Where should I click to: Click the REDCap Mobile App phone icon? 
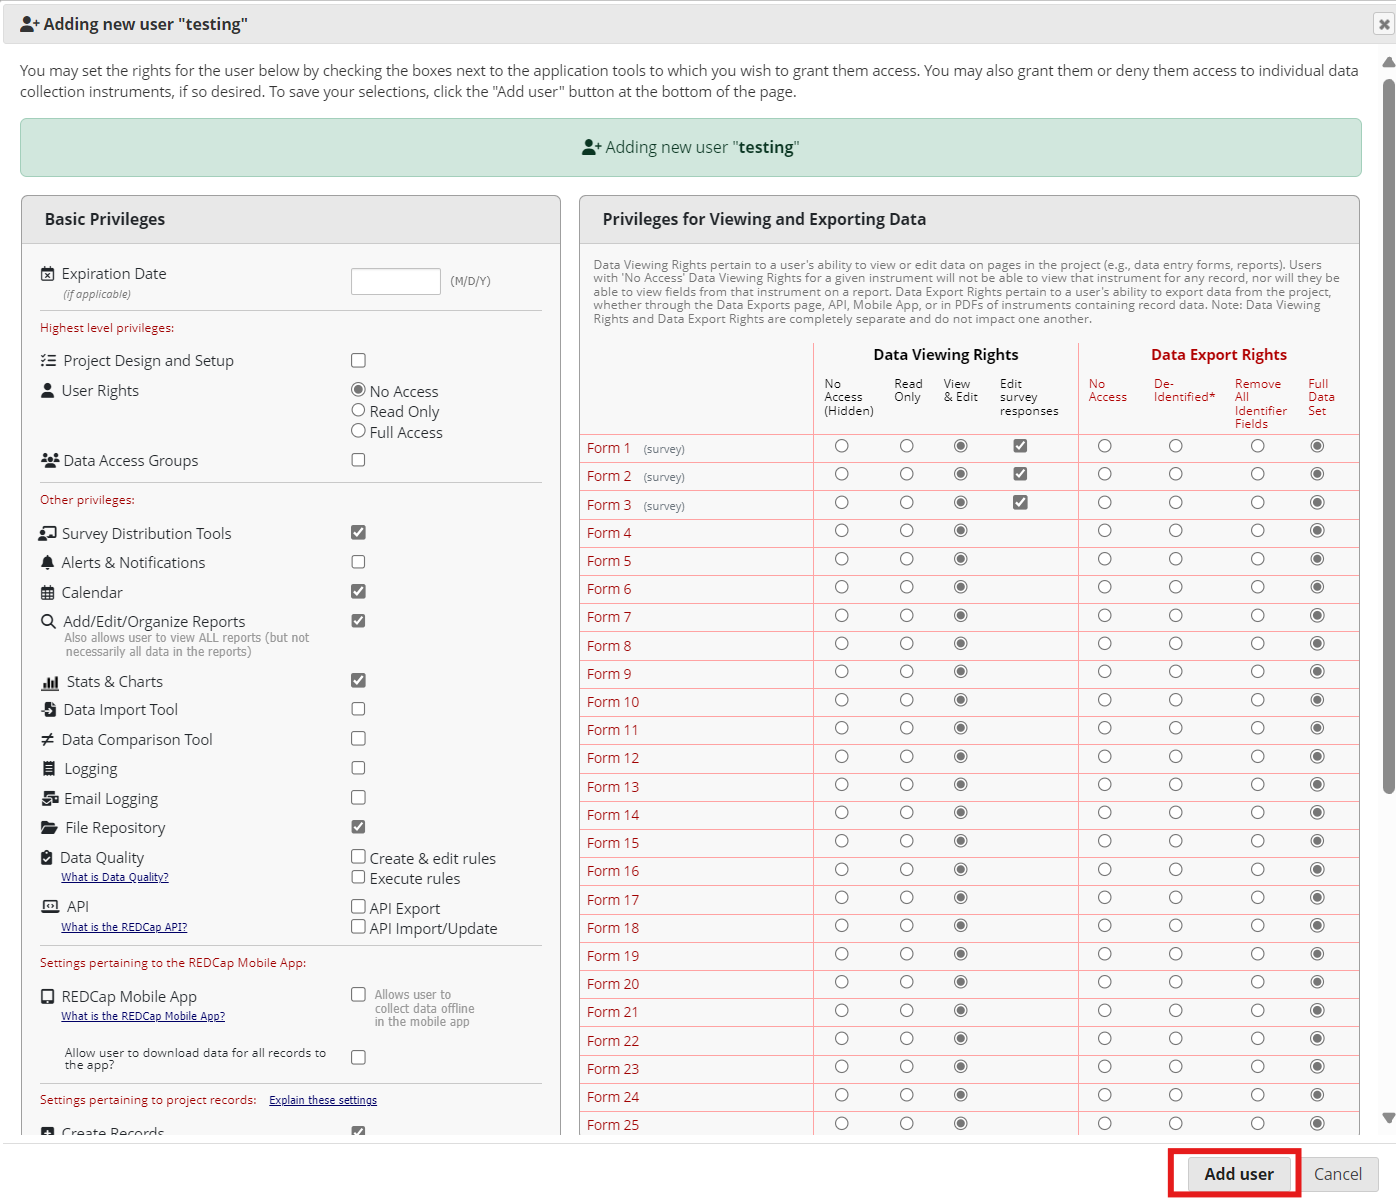[47, 996]
